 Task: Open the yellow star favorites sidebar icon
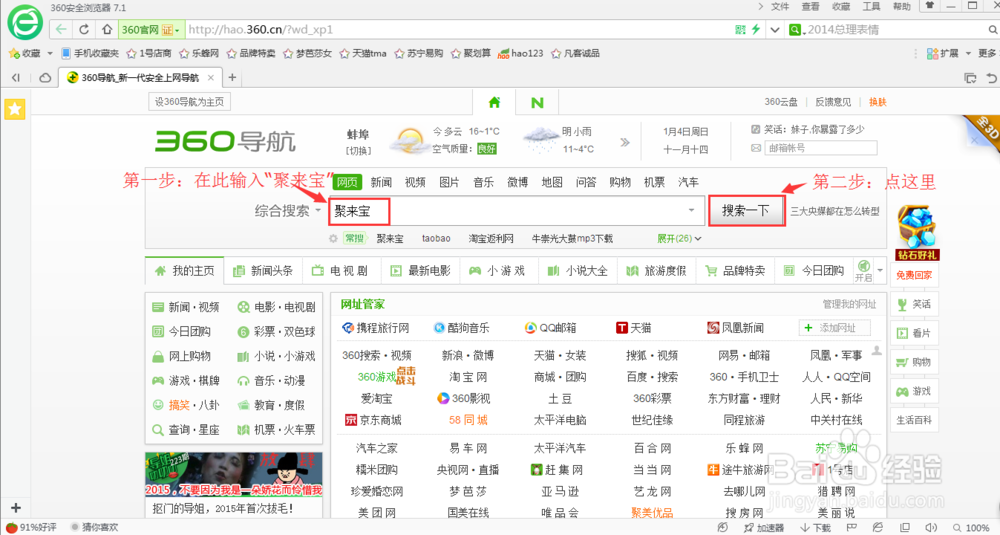click(15, 109)
